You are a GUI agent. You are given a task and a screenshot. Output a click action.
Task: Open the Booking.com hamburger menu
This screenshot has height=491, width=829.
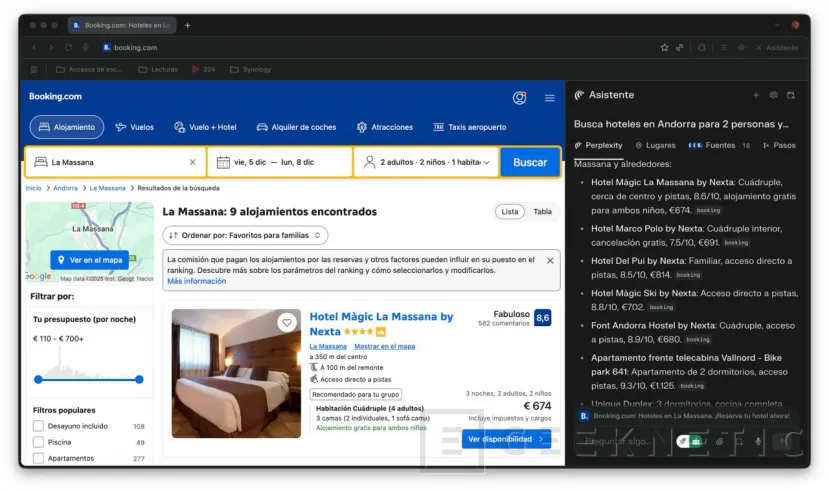tap(550, 98)
